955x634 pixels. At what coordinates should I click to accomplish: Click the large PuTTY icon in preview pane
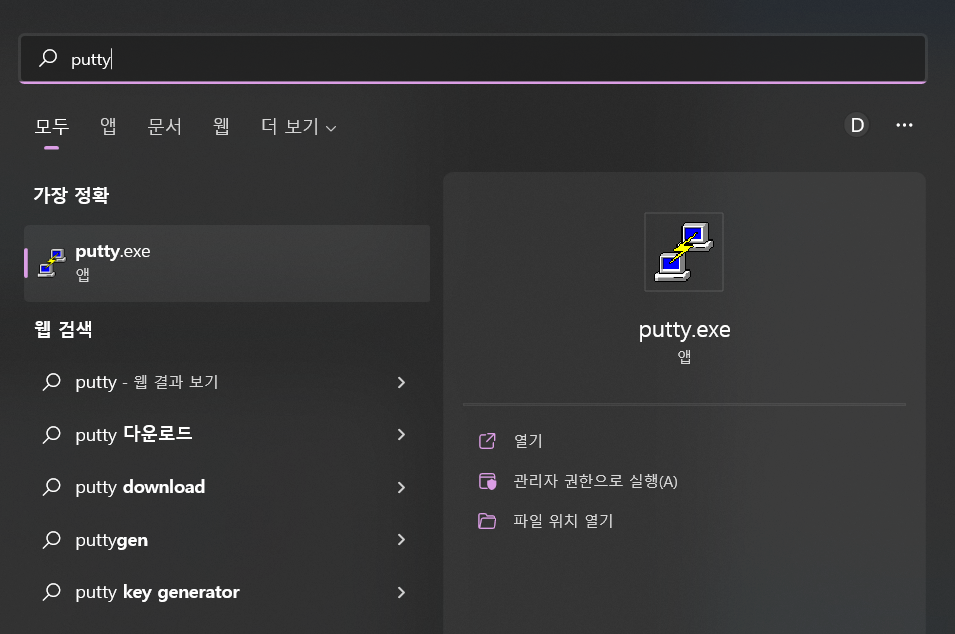pyautogui.click(x=684, y=252)
